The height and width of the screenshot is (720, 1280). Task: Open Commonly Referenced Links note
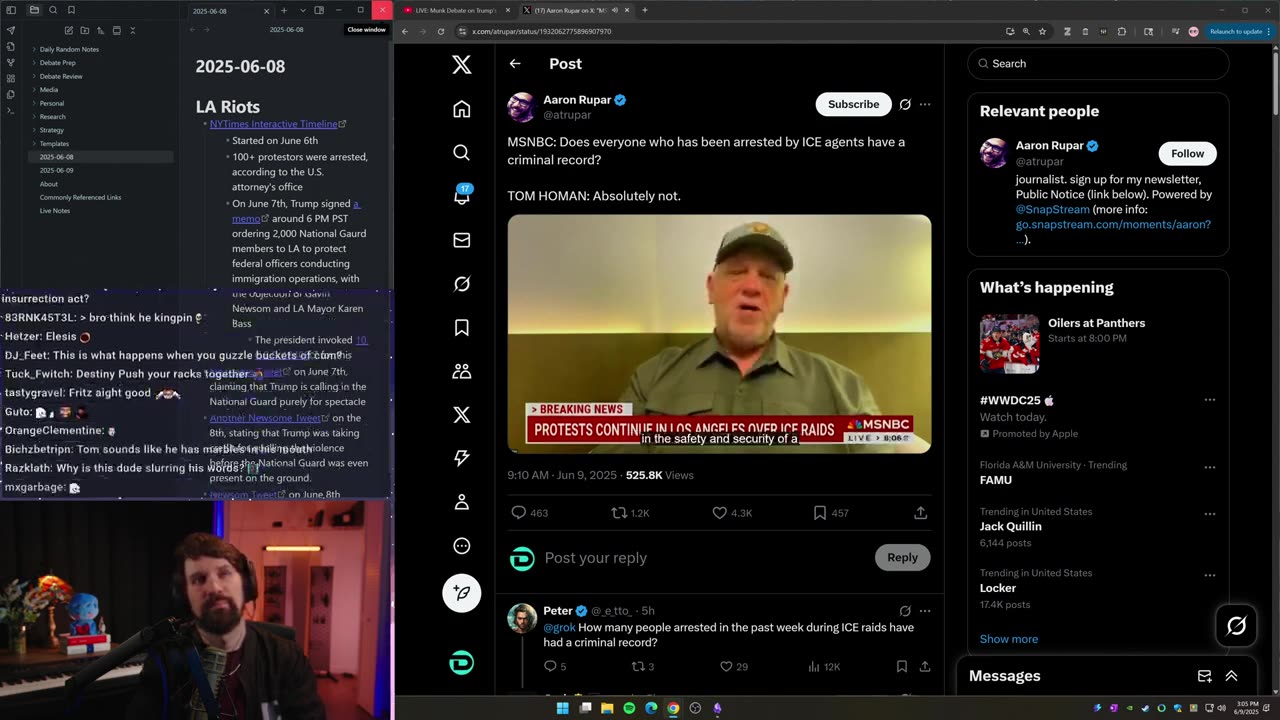coord(80,197)
